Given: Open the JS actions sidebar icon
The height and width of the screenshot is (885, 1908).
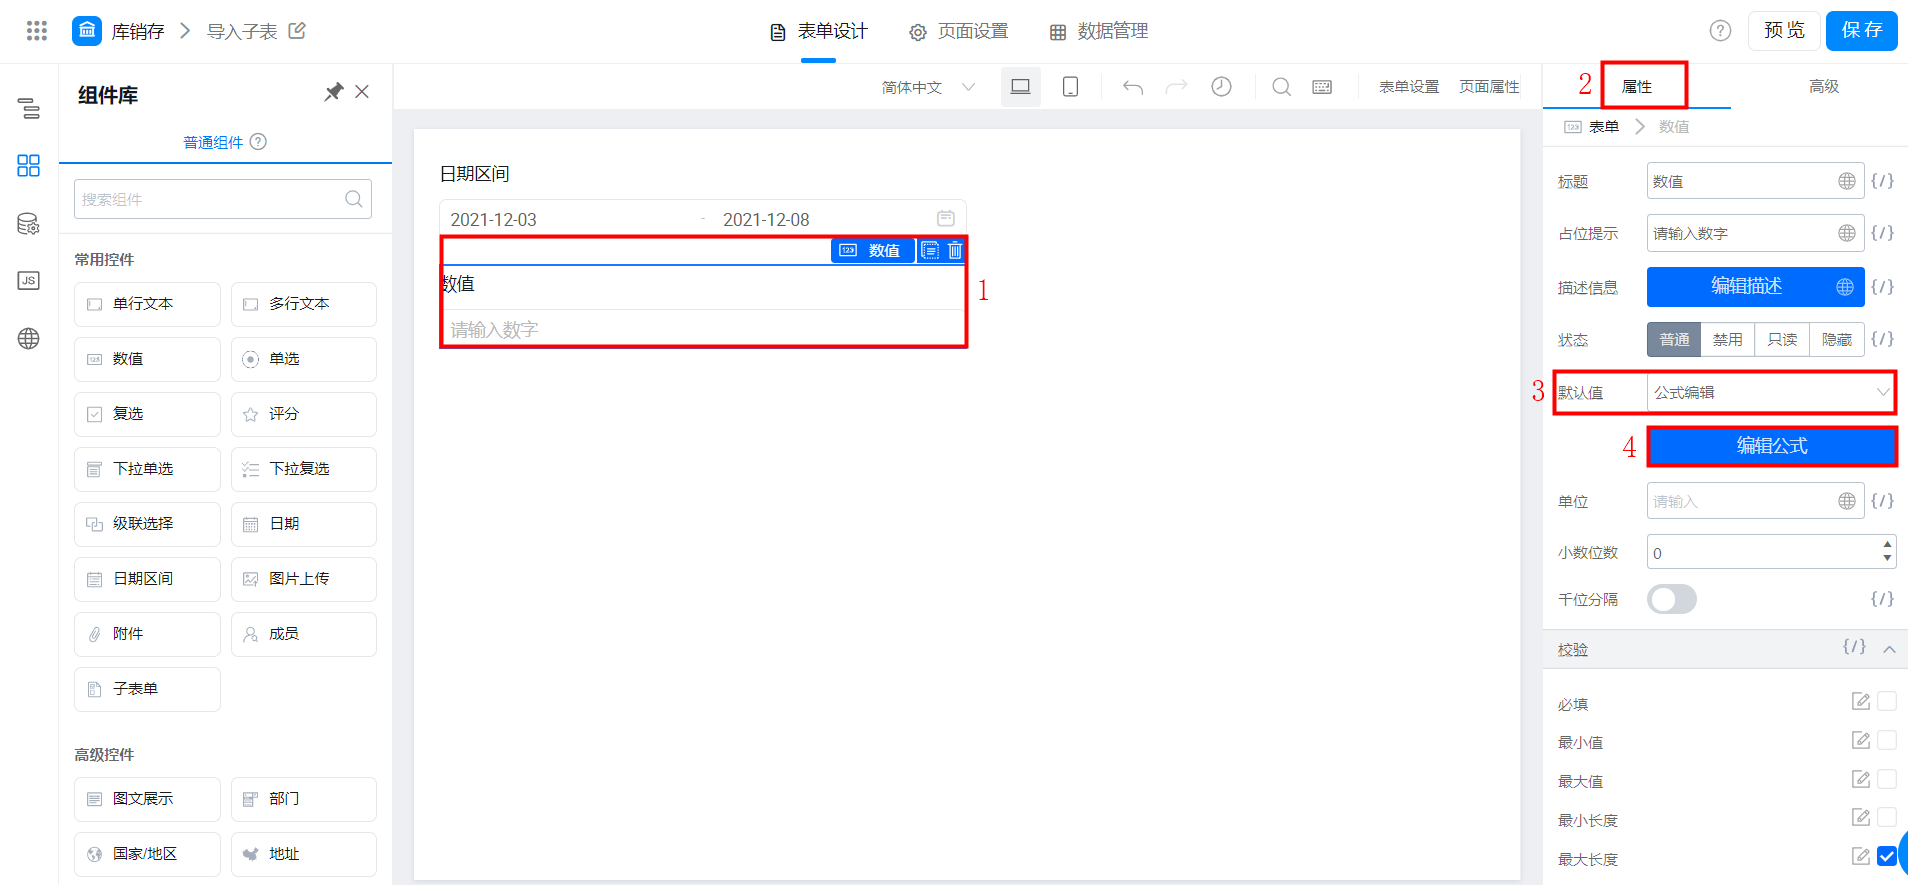Looking at the screenshot, I should (x=29, y=281).
